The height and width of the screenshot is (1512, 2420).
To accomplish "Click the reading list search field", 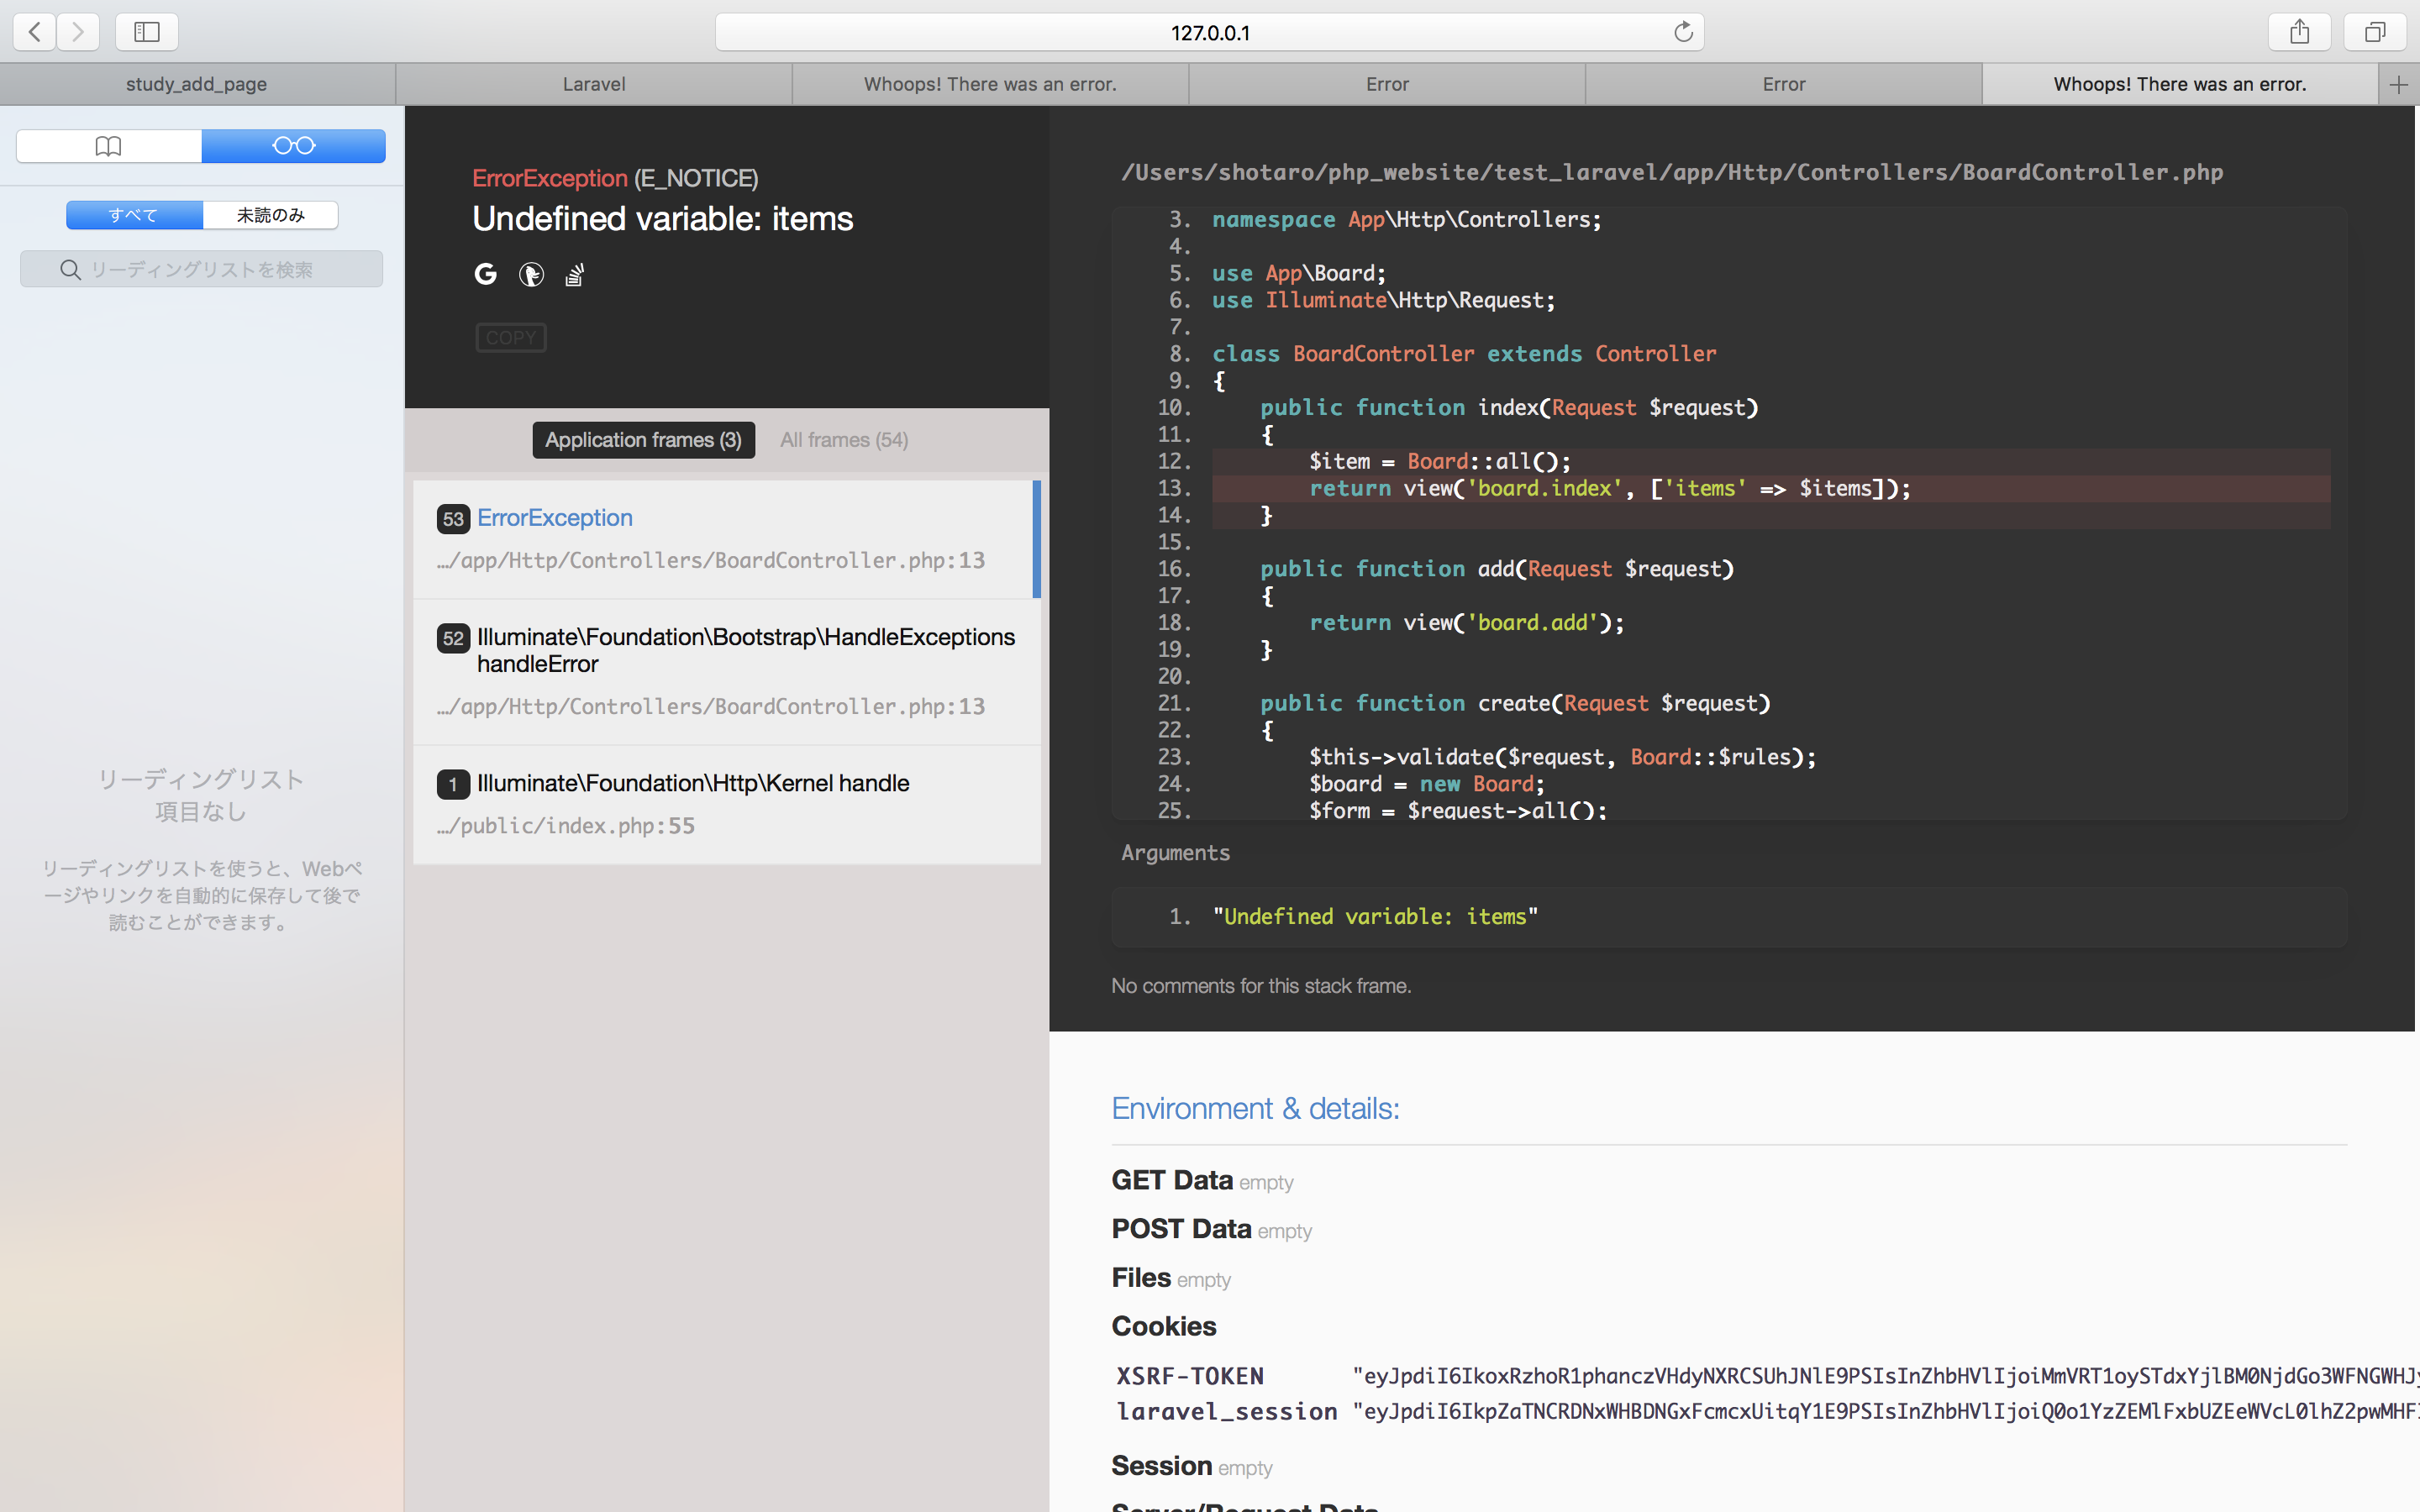I will point(202,269).
